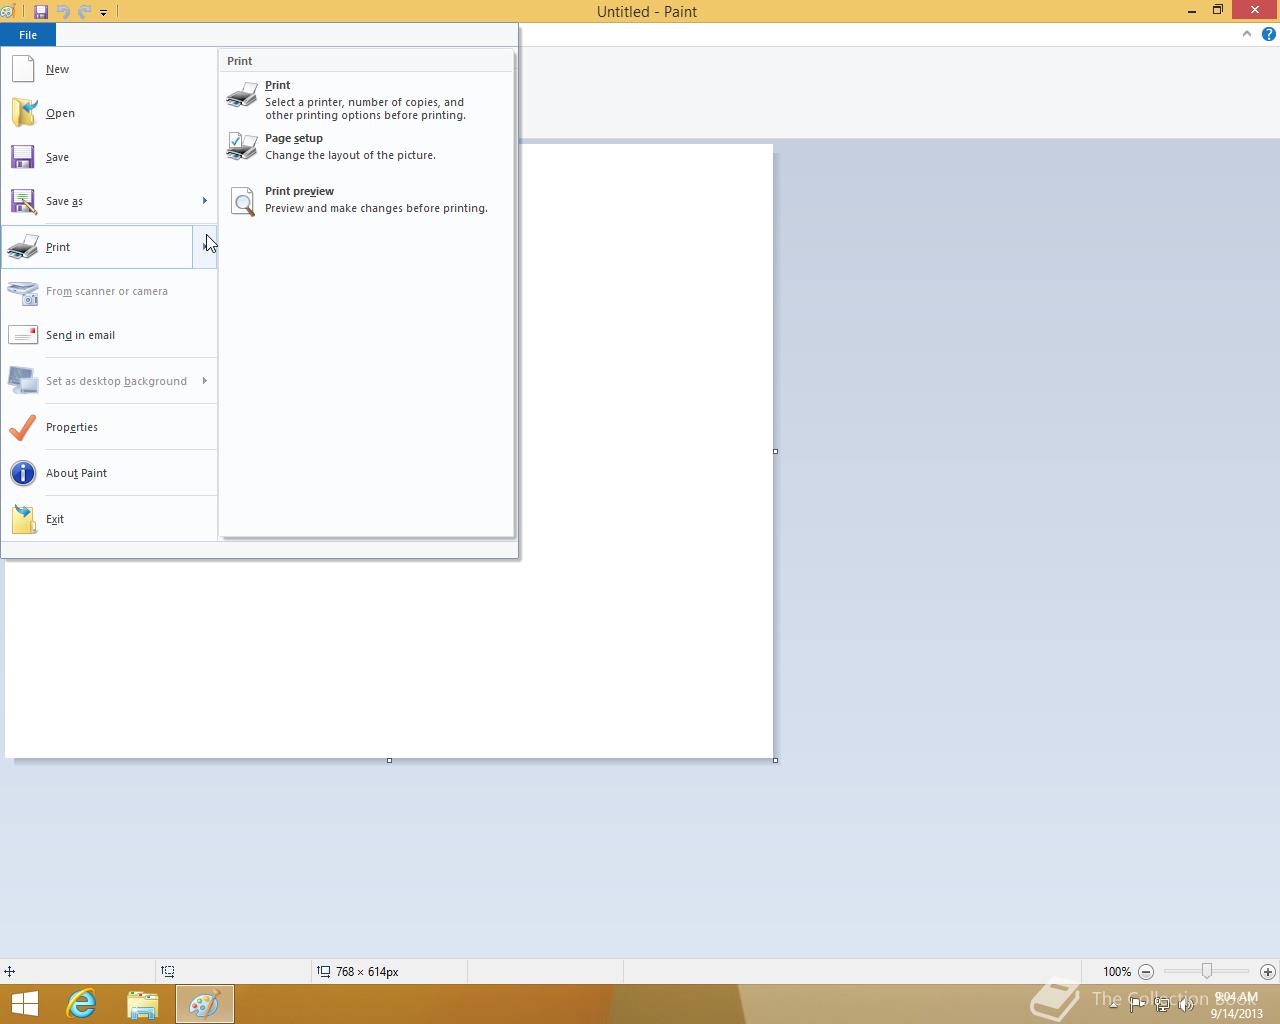
Task: Click the Paint taskbar button
Action: coord(205,1004)
